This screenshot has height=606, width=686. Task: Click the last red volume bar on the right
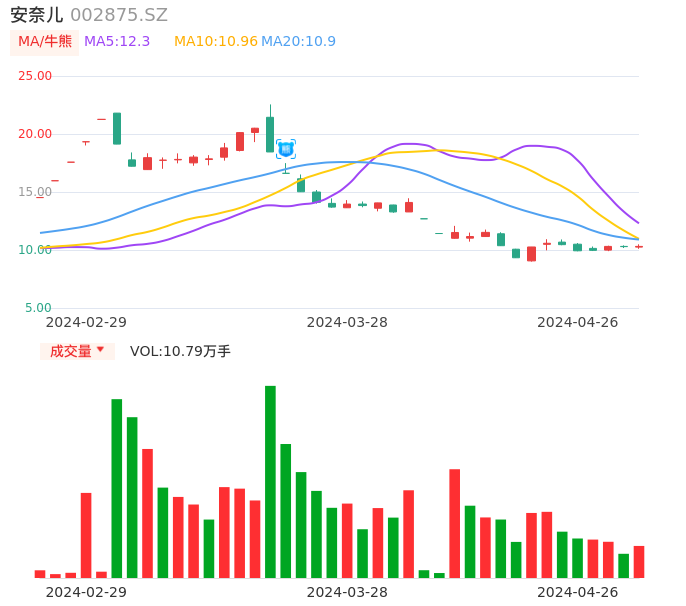pos(639,562)
